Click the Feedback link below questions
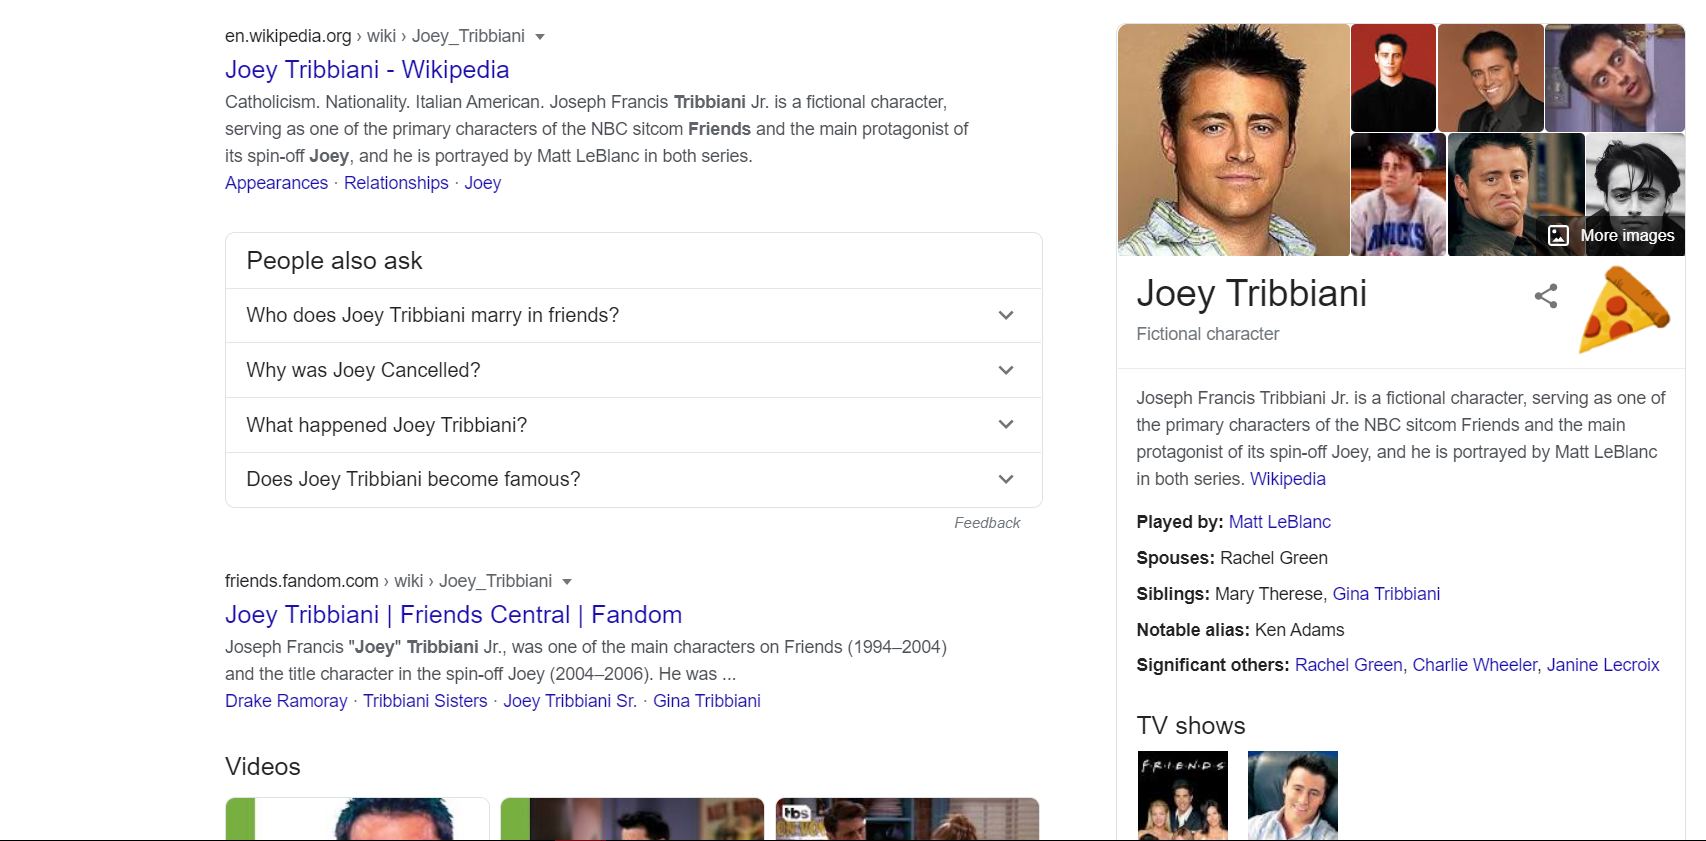This screenshot has width=1706, height=841. click(986, 523)
